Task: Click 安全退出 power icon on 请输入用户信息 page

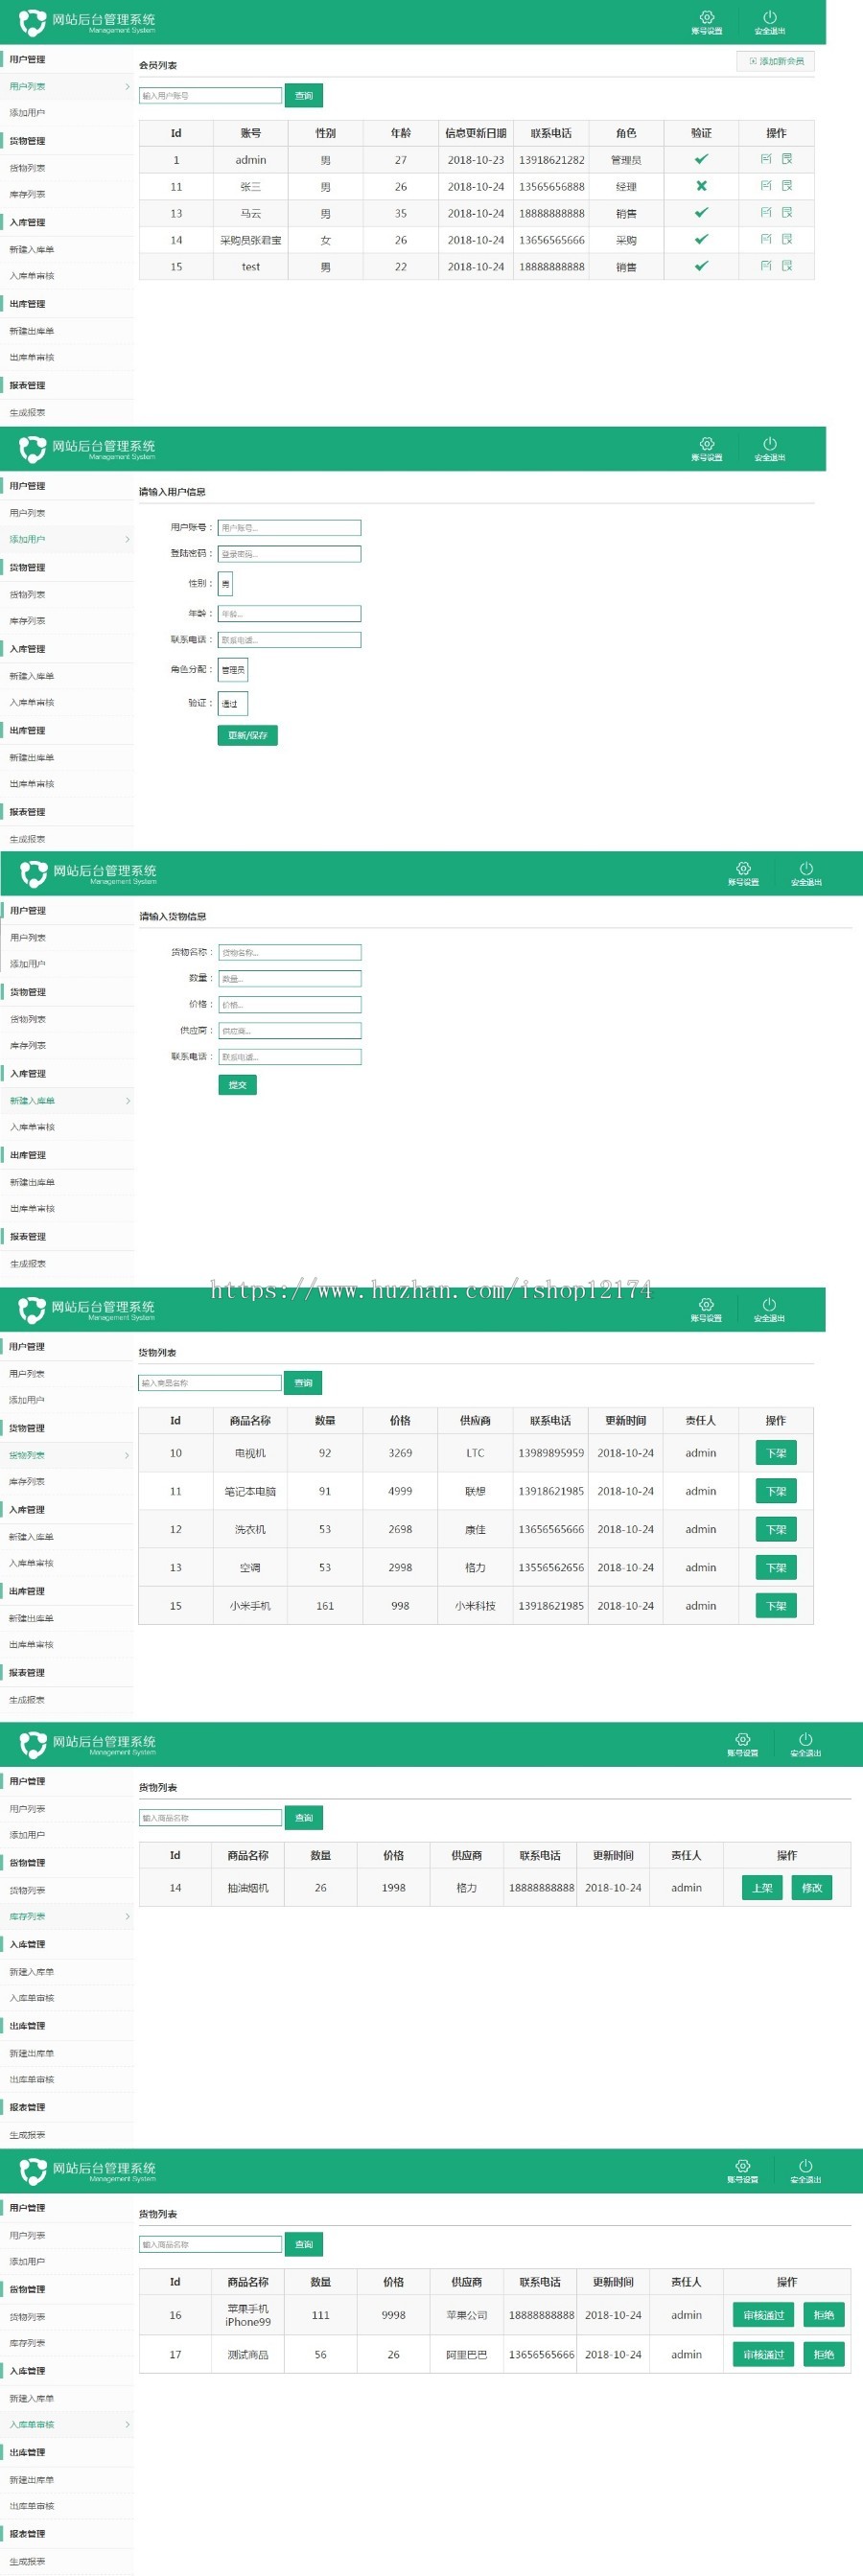Action: 769,443
